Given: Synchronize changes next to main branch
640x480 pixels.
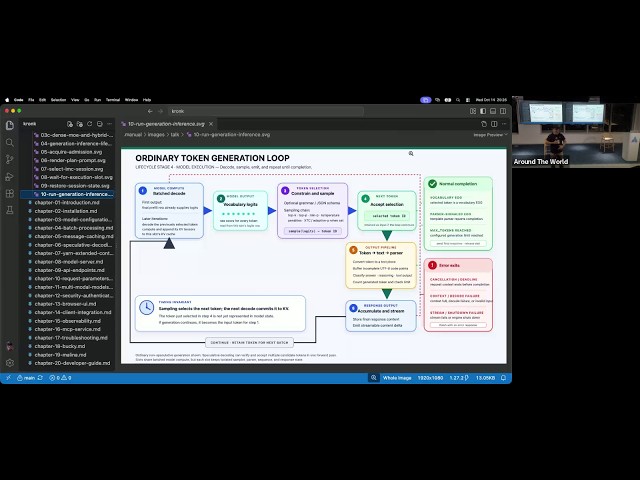Looking at the screenshot, I should tap(40, 378).
